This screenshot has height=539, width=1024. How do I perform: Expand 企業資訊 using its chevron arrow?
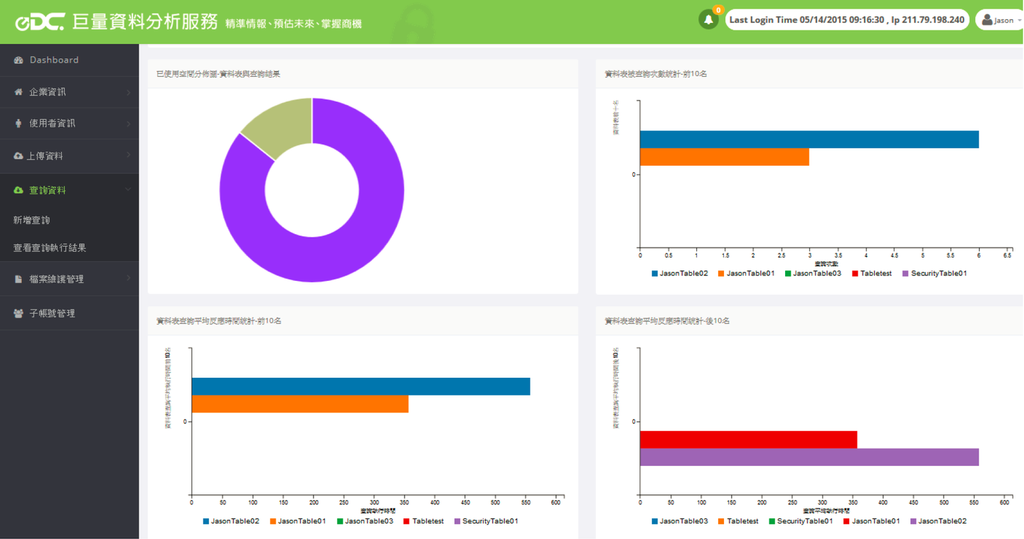pyautogui.click(x=129, y=93)
